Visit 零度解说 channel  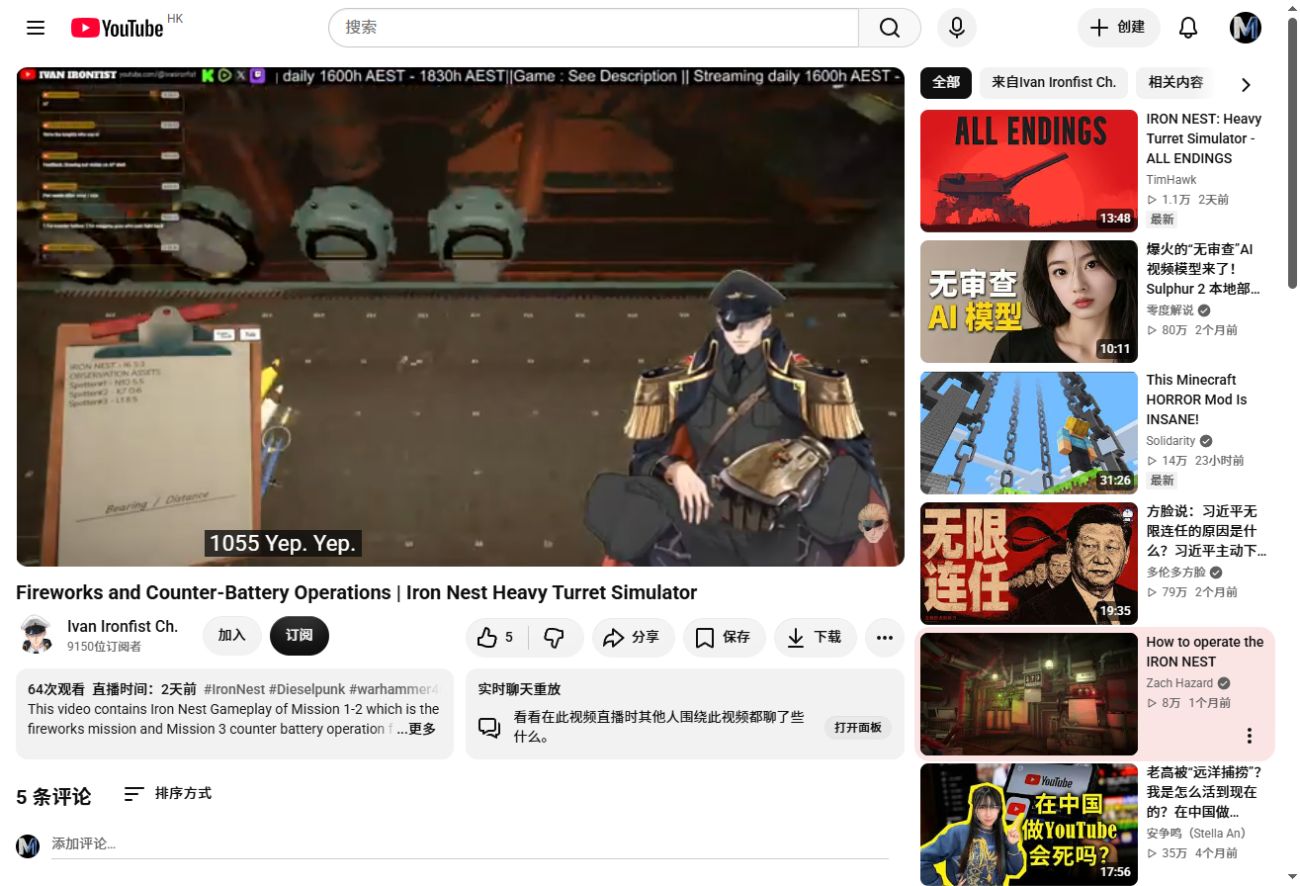point(1170,310)
